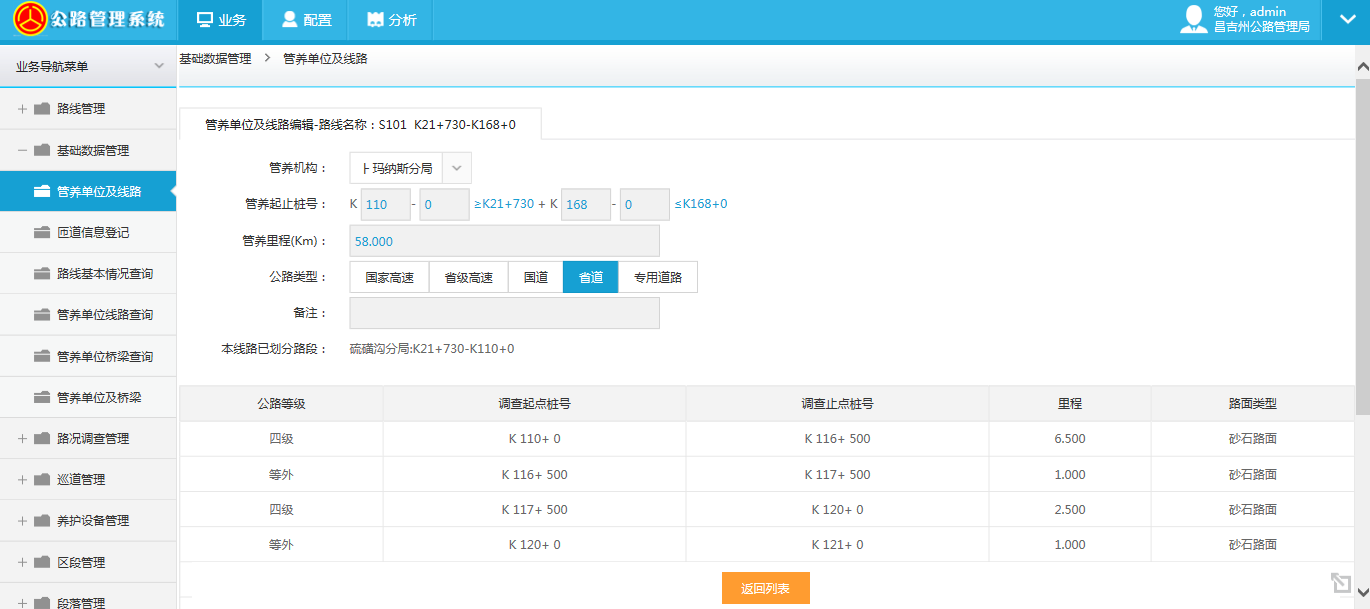The height and width of the screenshot is (609, 1370).
Task: Click the 备注 input field
Action: coord(504,313)
